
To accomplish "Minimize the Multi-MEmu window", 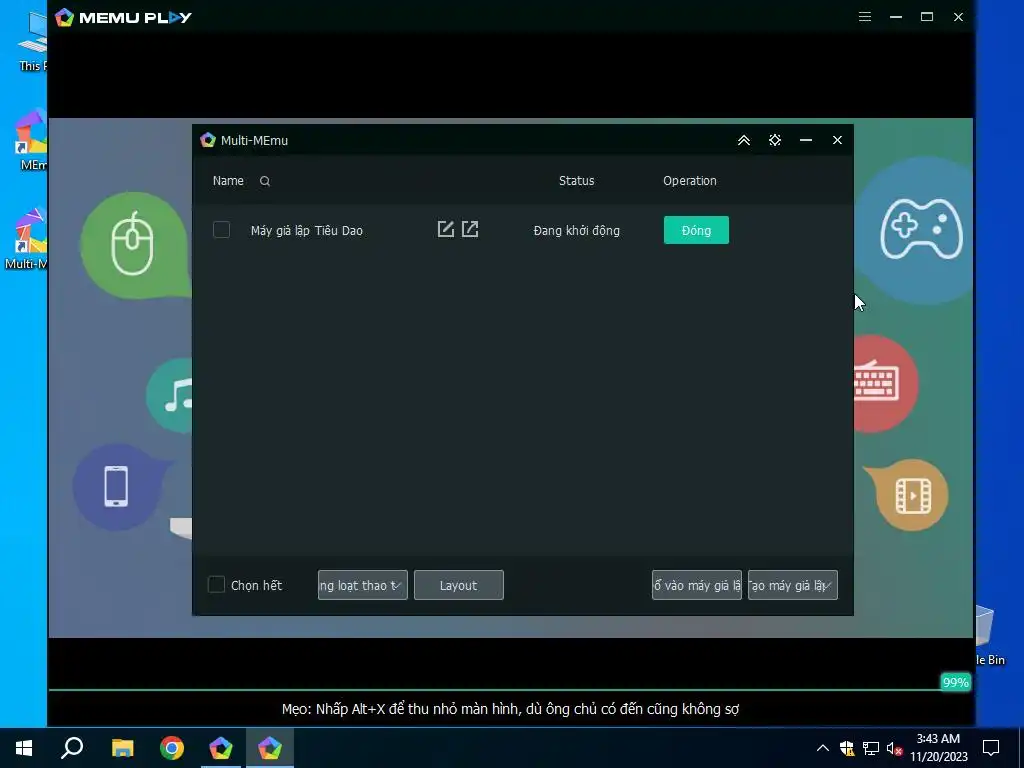I will pyautogui.click(x=806, y=140).
